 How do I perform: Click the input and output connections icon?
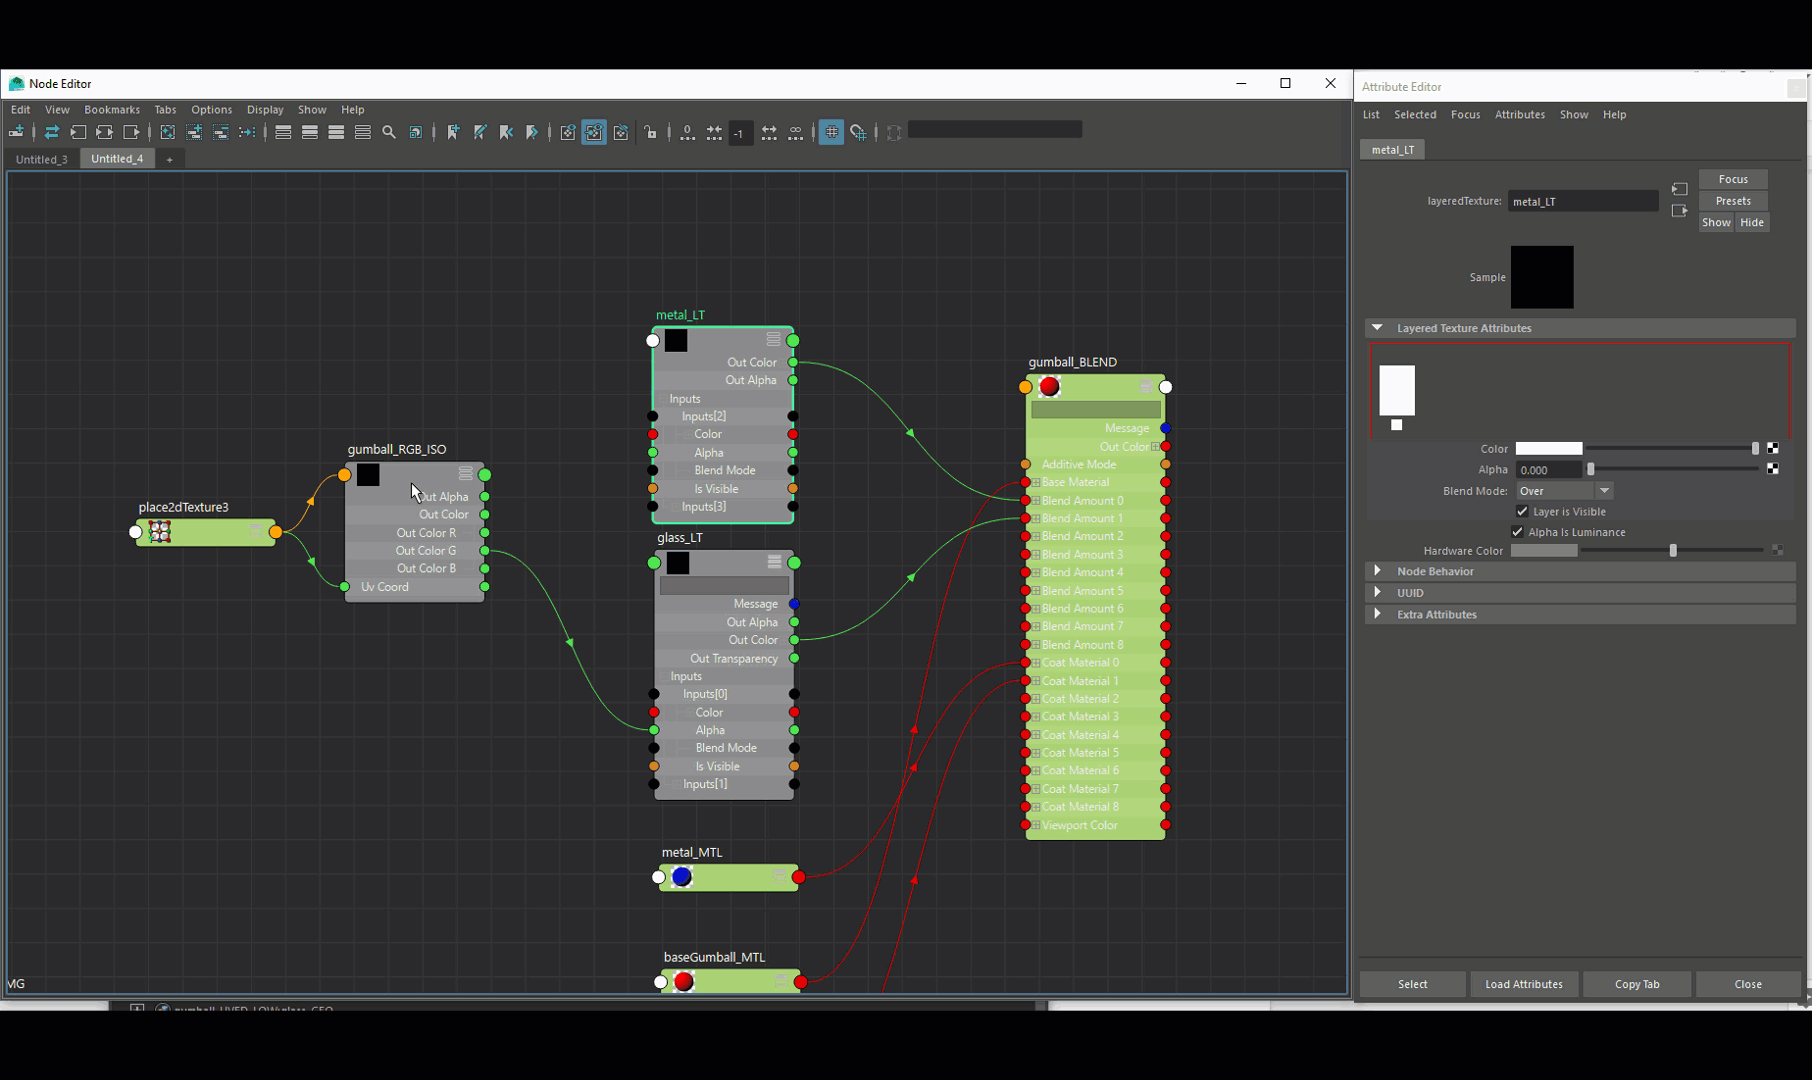coord(104,132)
